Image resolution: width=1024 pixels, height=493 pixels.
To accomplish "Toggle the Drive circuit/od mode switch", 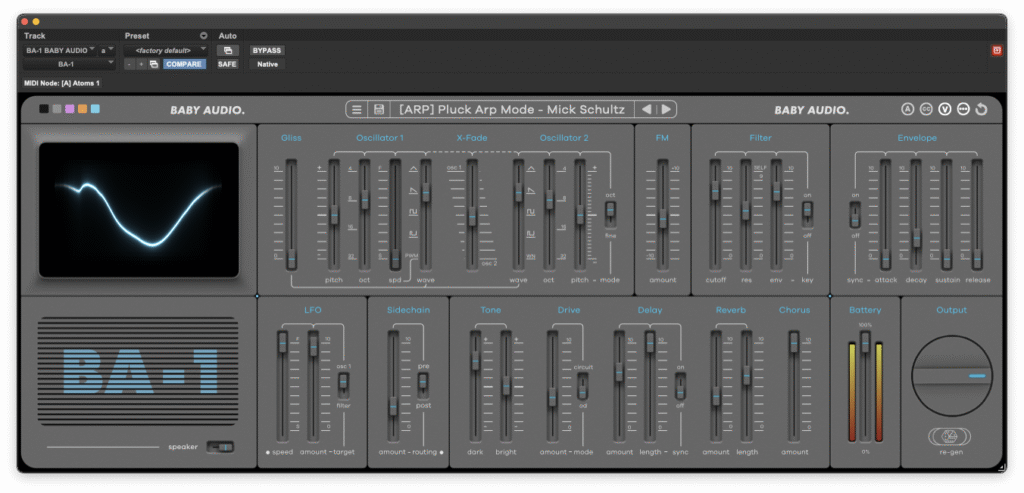I will click(x=583, y=385).
